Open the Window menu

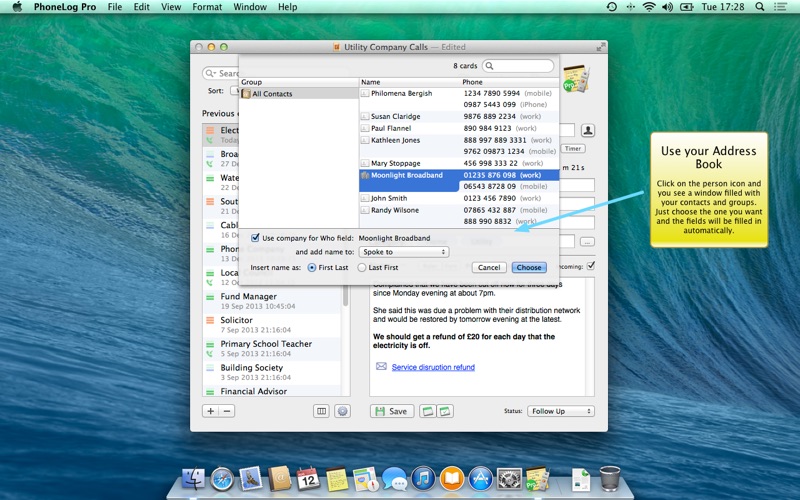[249, 7]
